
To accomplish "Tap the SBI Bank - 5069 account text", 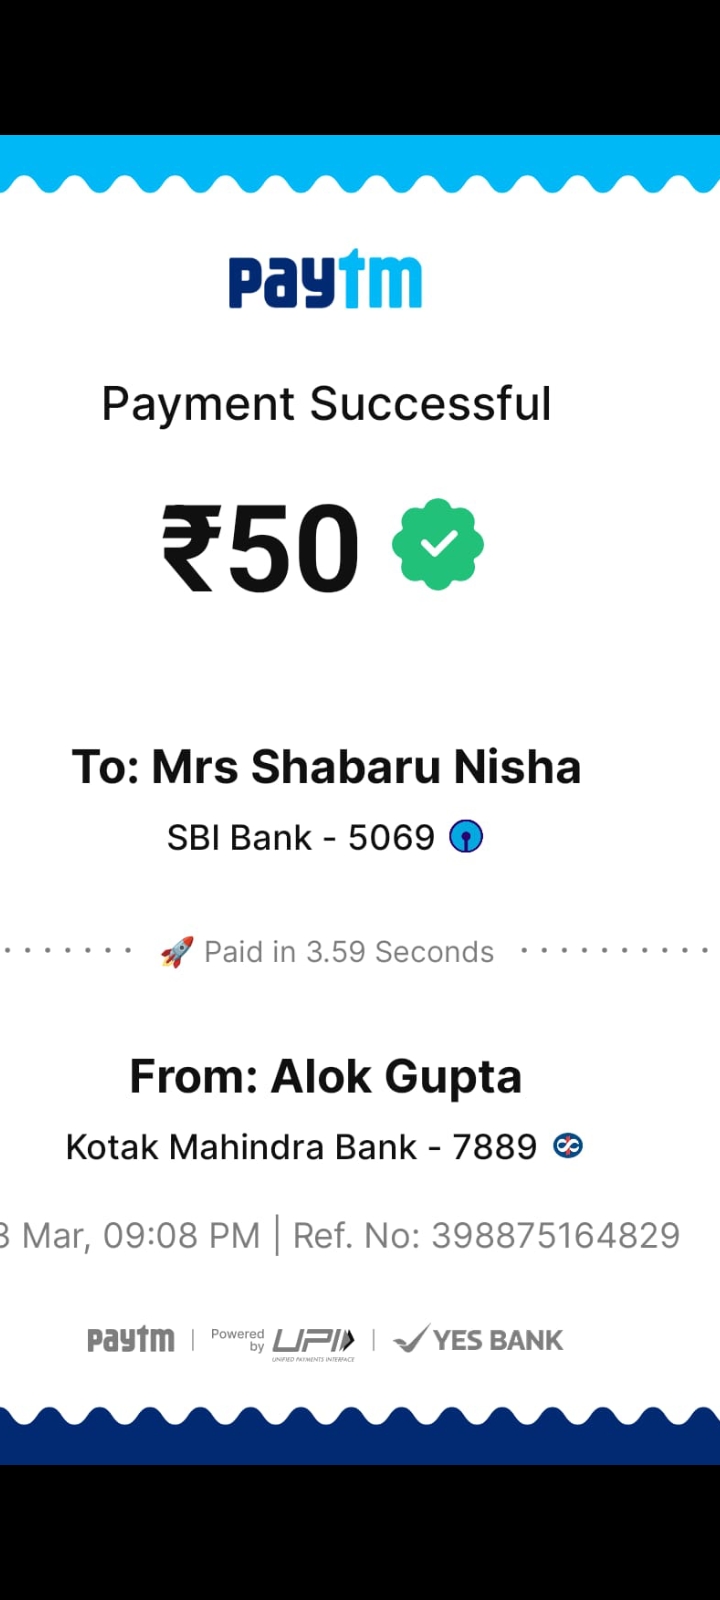I will (300, 837).
